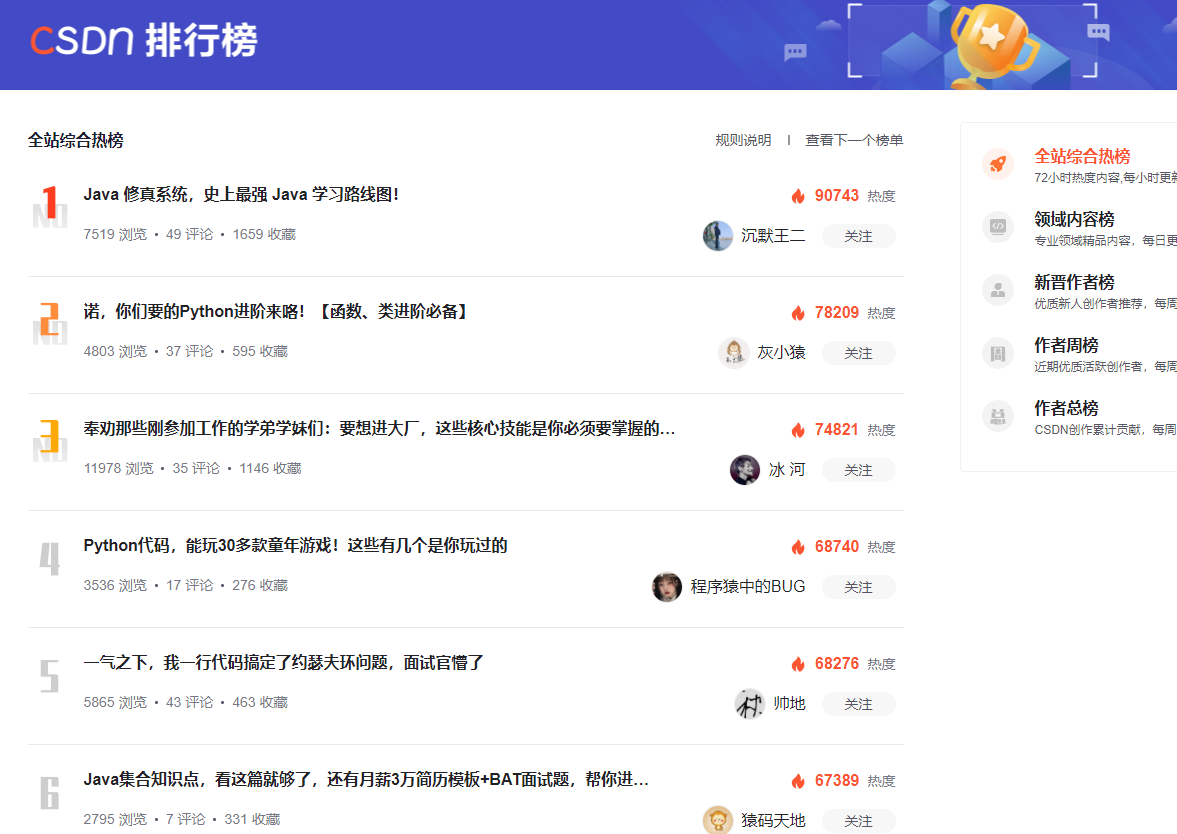
Task: Click the heat value 90743
Action: [836, 196]
